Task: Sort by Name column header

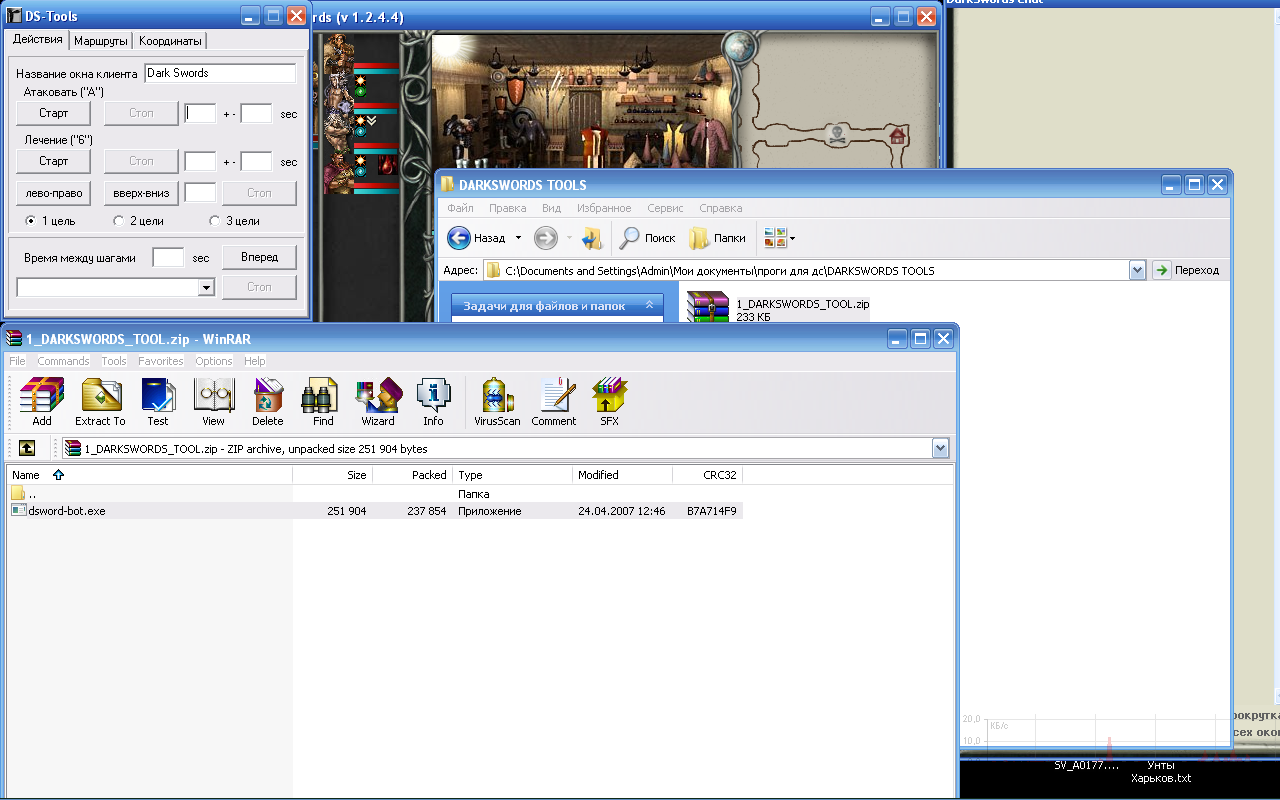Action: click(x=149, y=475)
